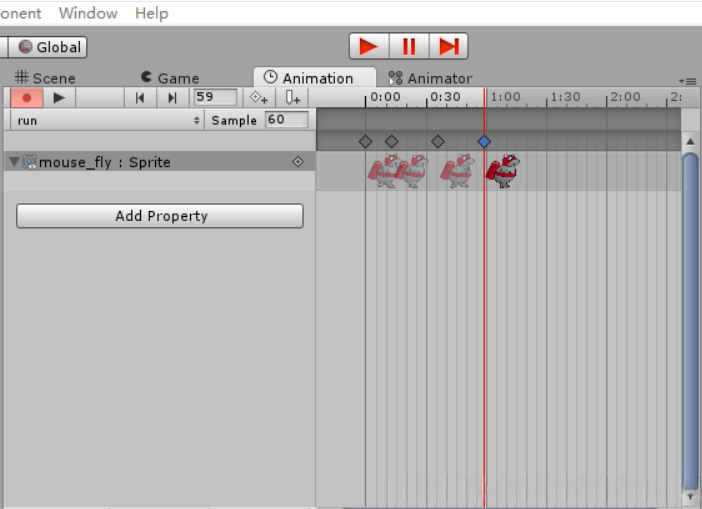Click the frame number field showing 59
The image size is (702, 509).
click(x=215, y=97)
